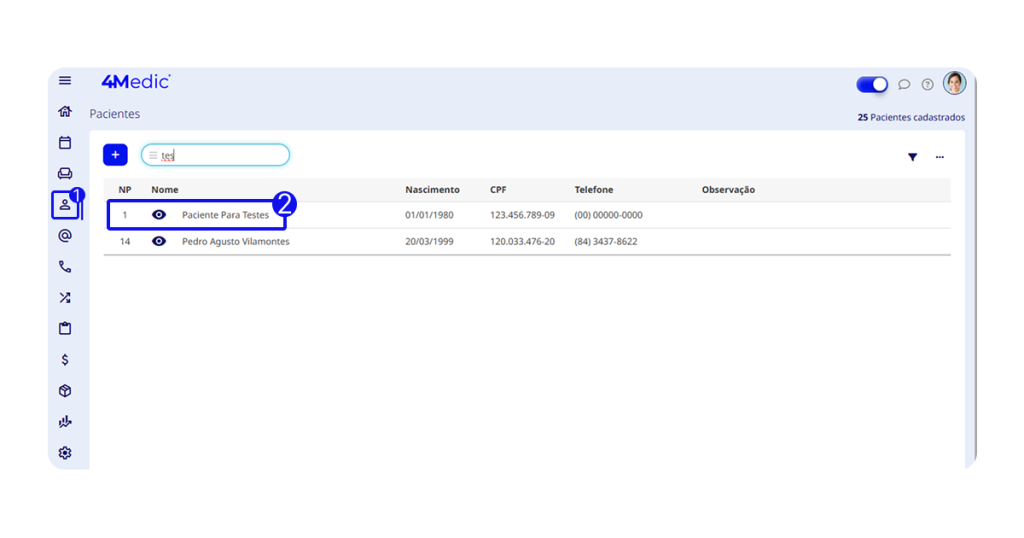Toggle the blue switch in top header
Image resolution: width=1024 pixels, height=538 pixels.
click(872, 85)
